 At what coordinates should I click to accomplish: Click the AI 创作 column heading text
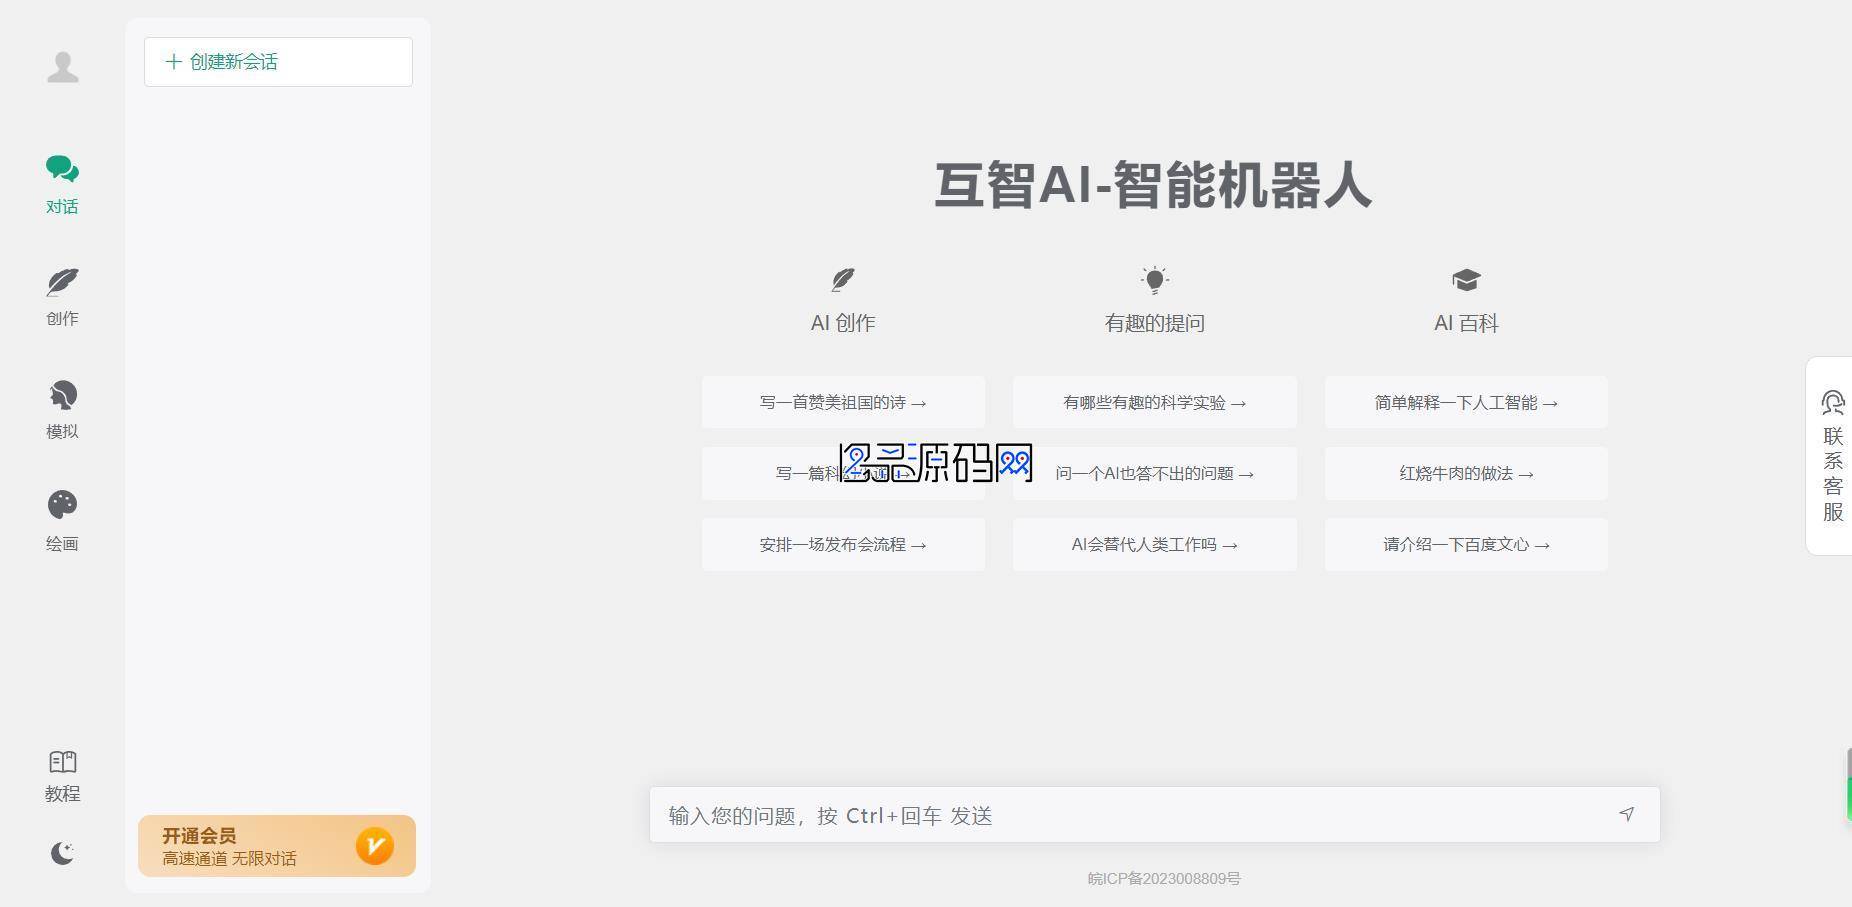(843, 323)
